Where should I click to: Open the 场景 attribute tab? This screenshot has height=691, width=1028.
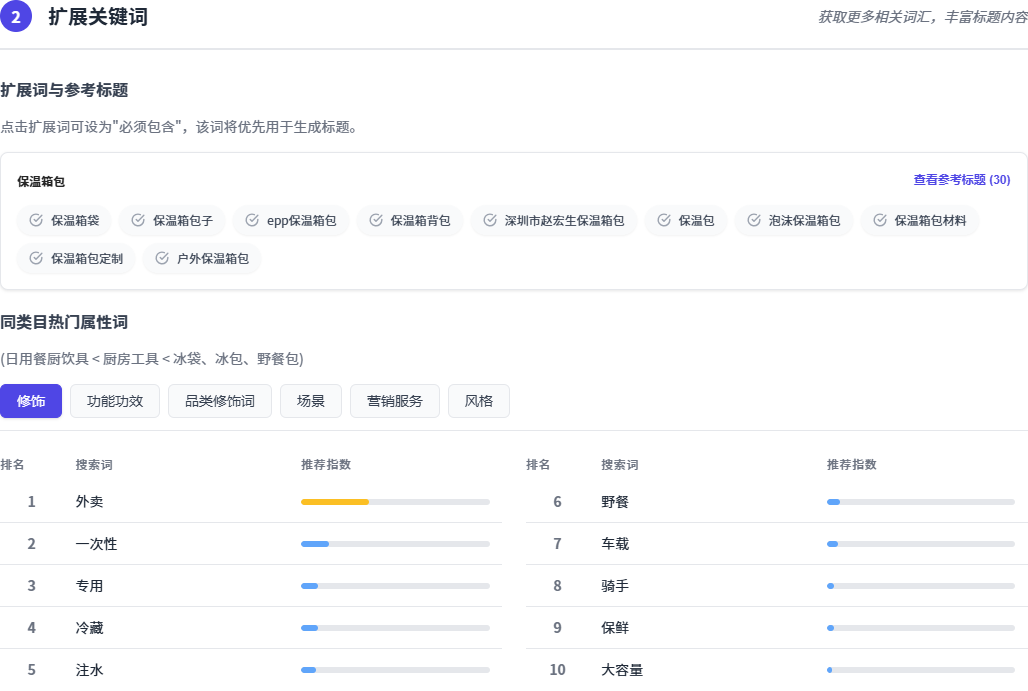[x=311, y=401]
